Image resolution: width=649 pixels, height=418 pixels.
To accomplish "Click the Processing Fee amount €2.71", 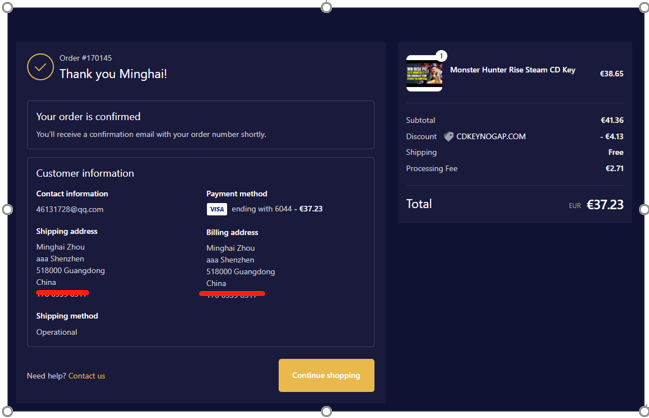I will 615,168.
